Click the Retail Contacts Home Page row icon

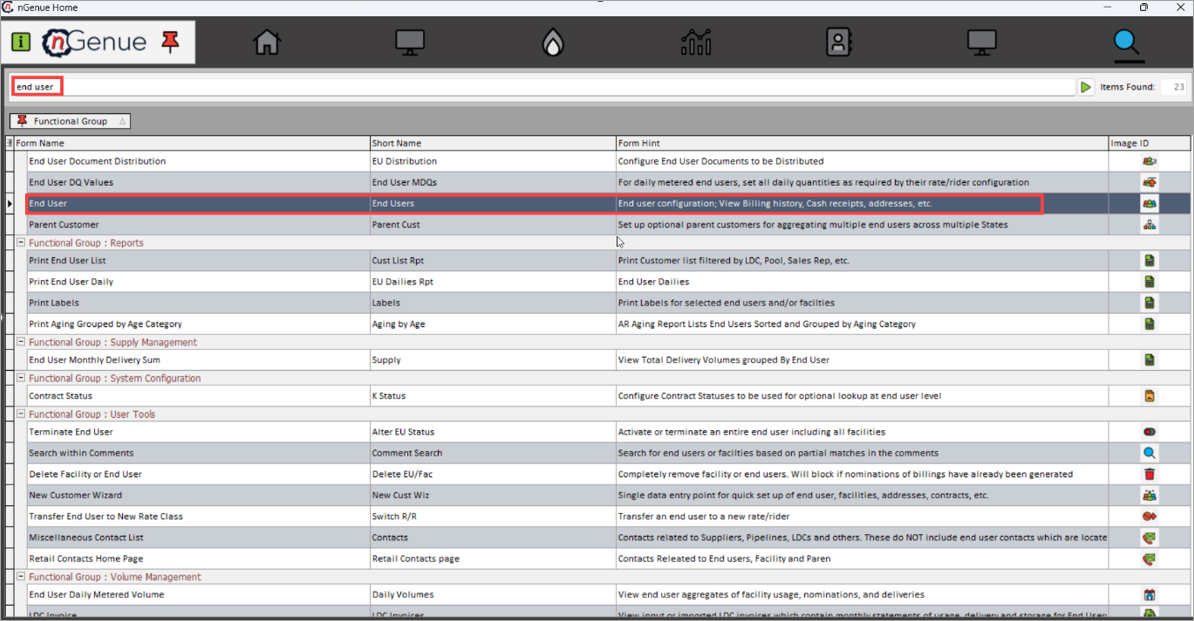1149,559
